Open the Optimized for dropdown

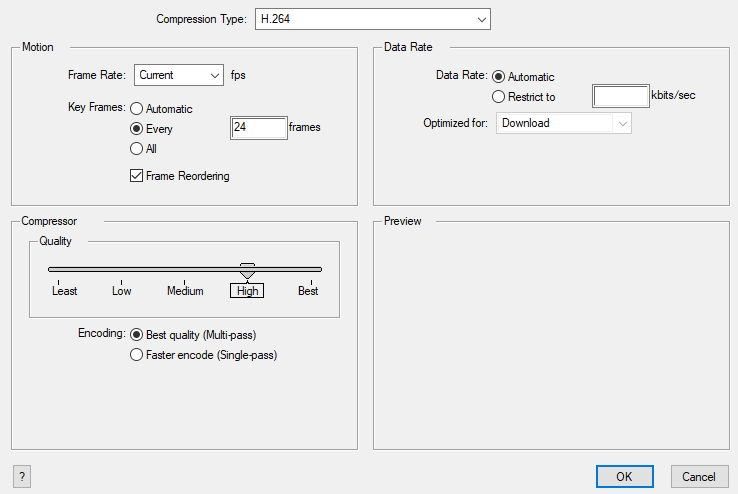point(564,123)
